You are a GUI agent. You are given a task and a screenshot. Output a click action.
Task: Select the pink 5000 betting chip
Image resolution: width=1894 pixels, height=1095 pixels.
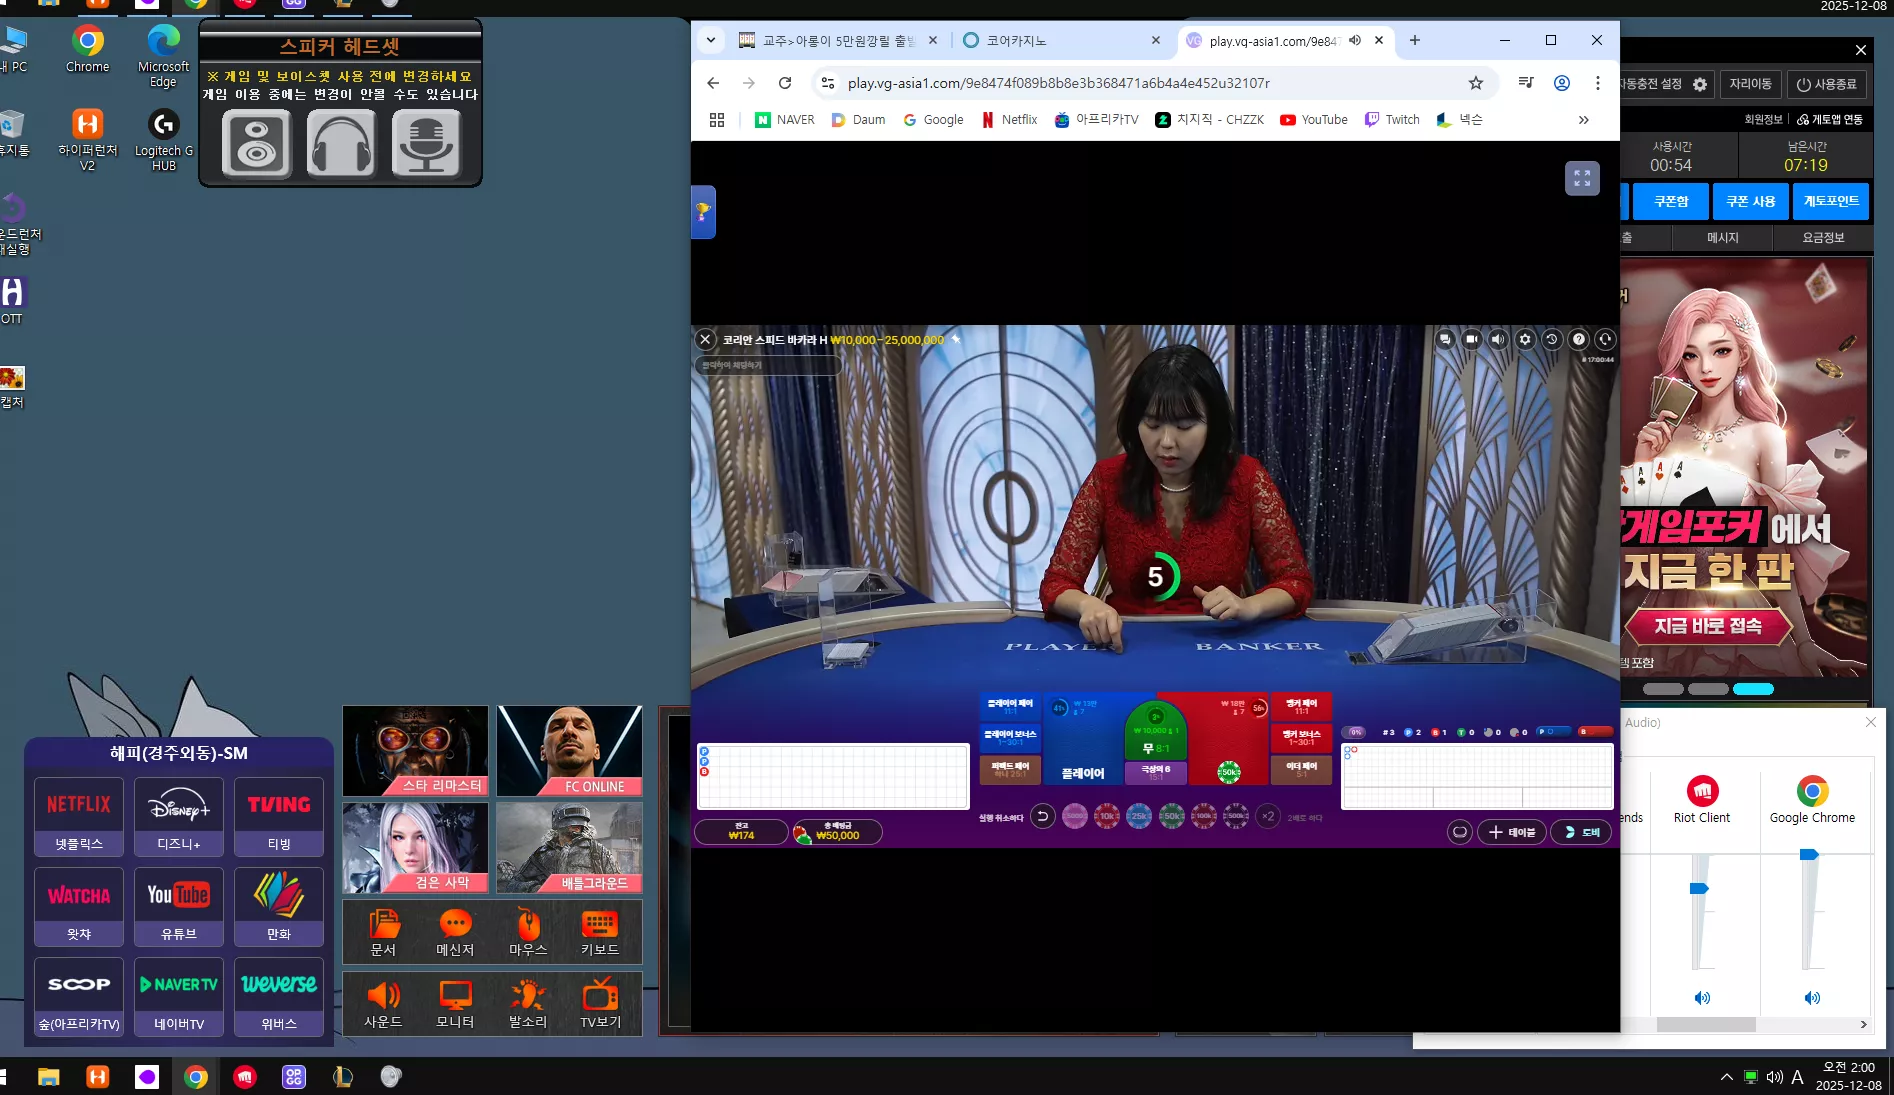(1075, 816)
